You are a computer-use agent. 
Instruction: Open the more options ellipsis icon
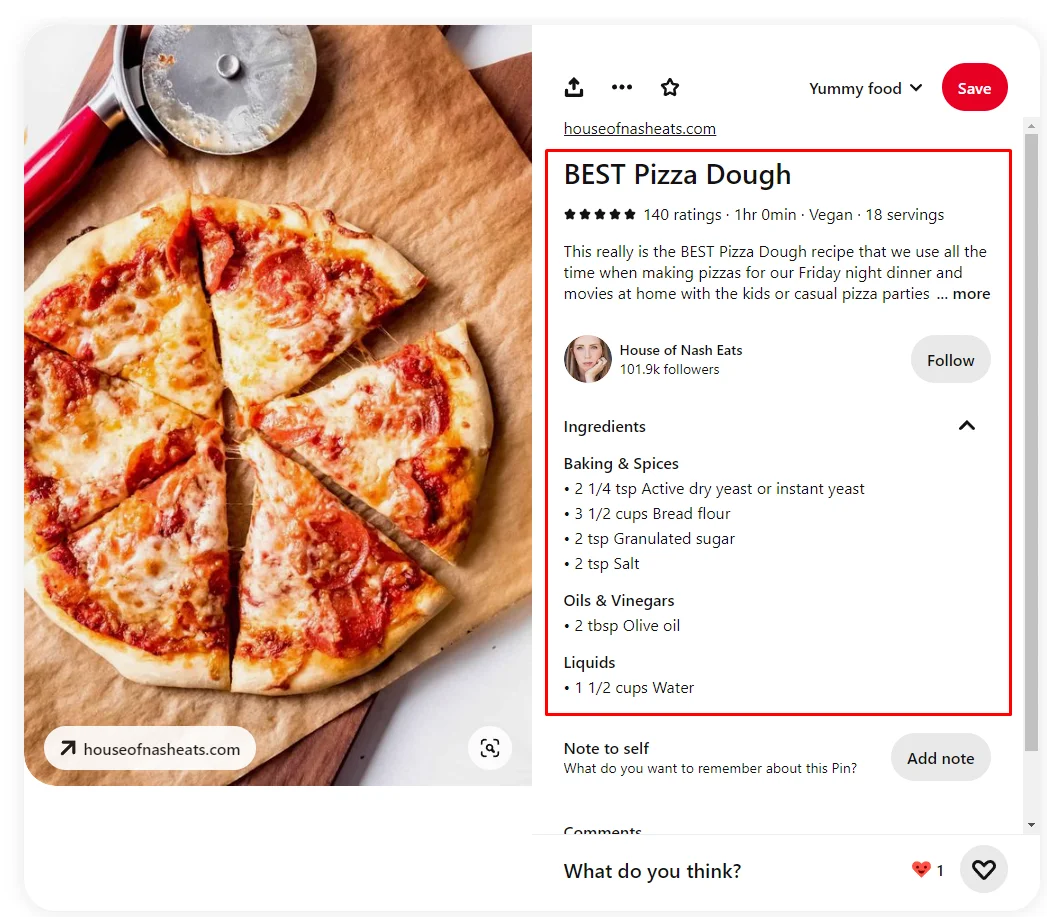pos(622,87)
